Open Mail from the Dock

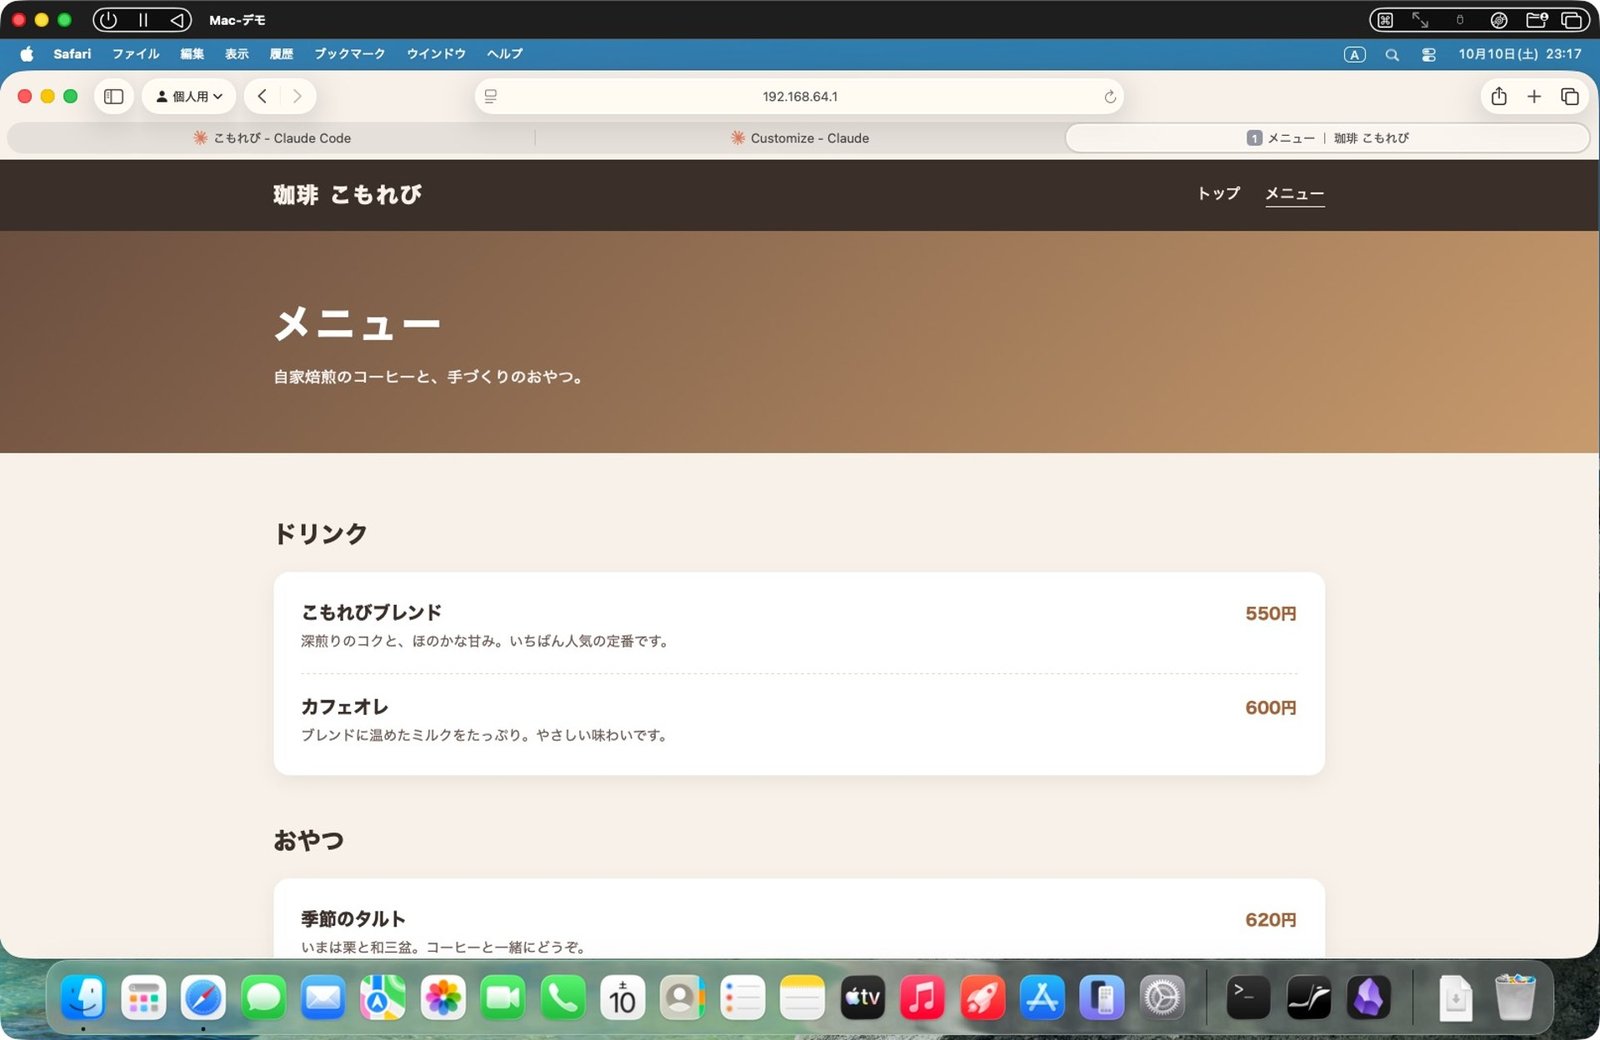pyautogui.click(x=323, y=997)
